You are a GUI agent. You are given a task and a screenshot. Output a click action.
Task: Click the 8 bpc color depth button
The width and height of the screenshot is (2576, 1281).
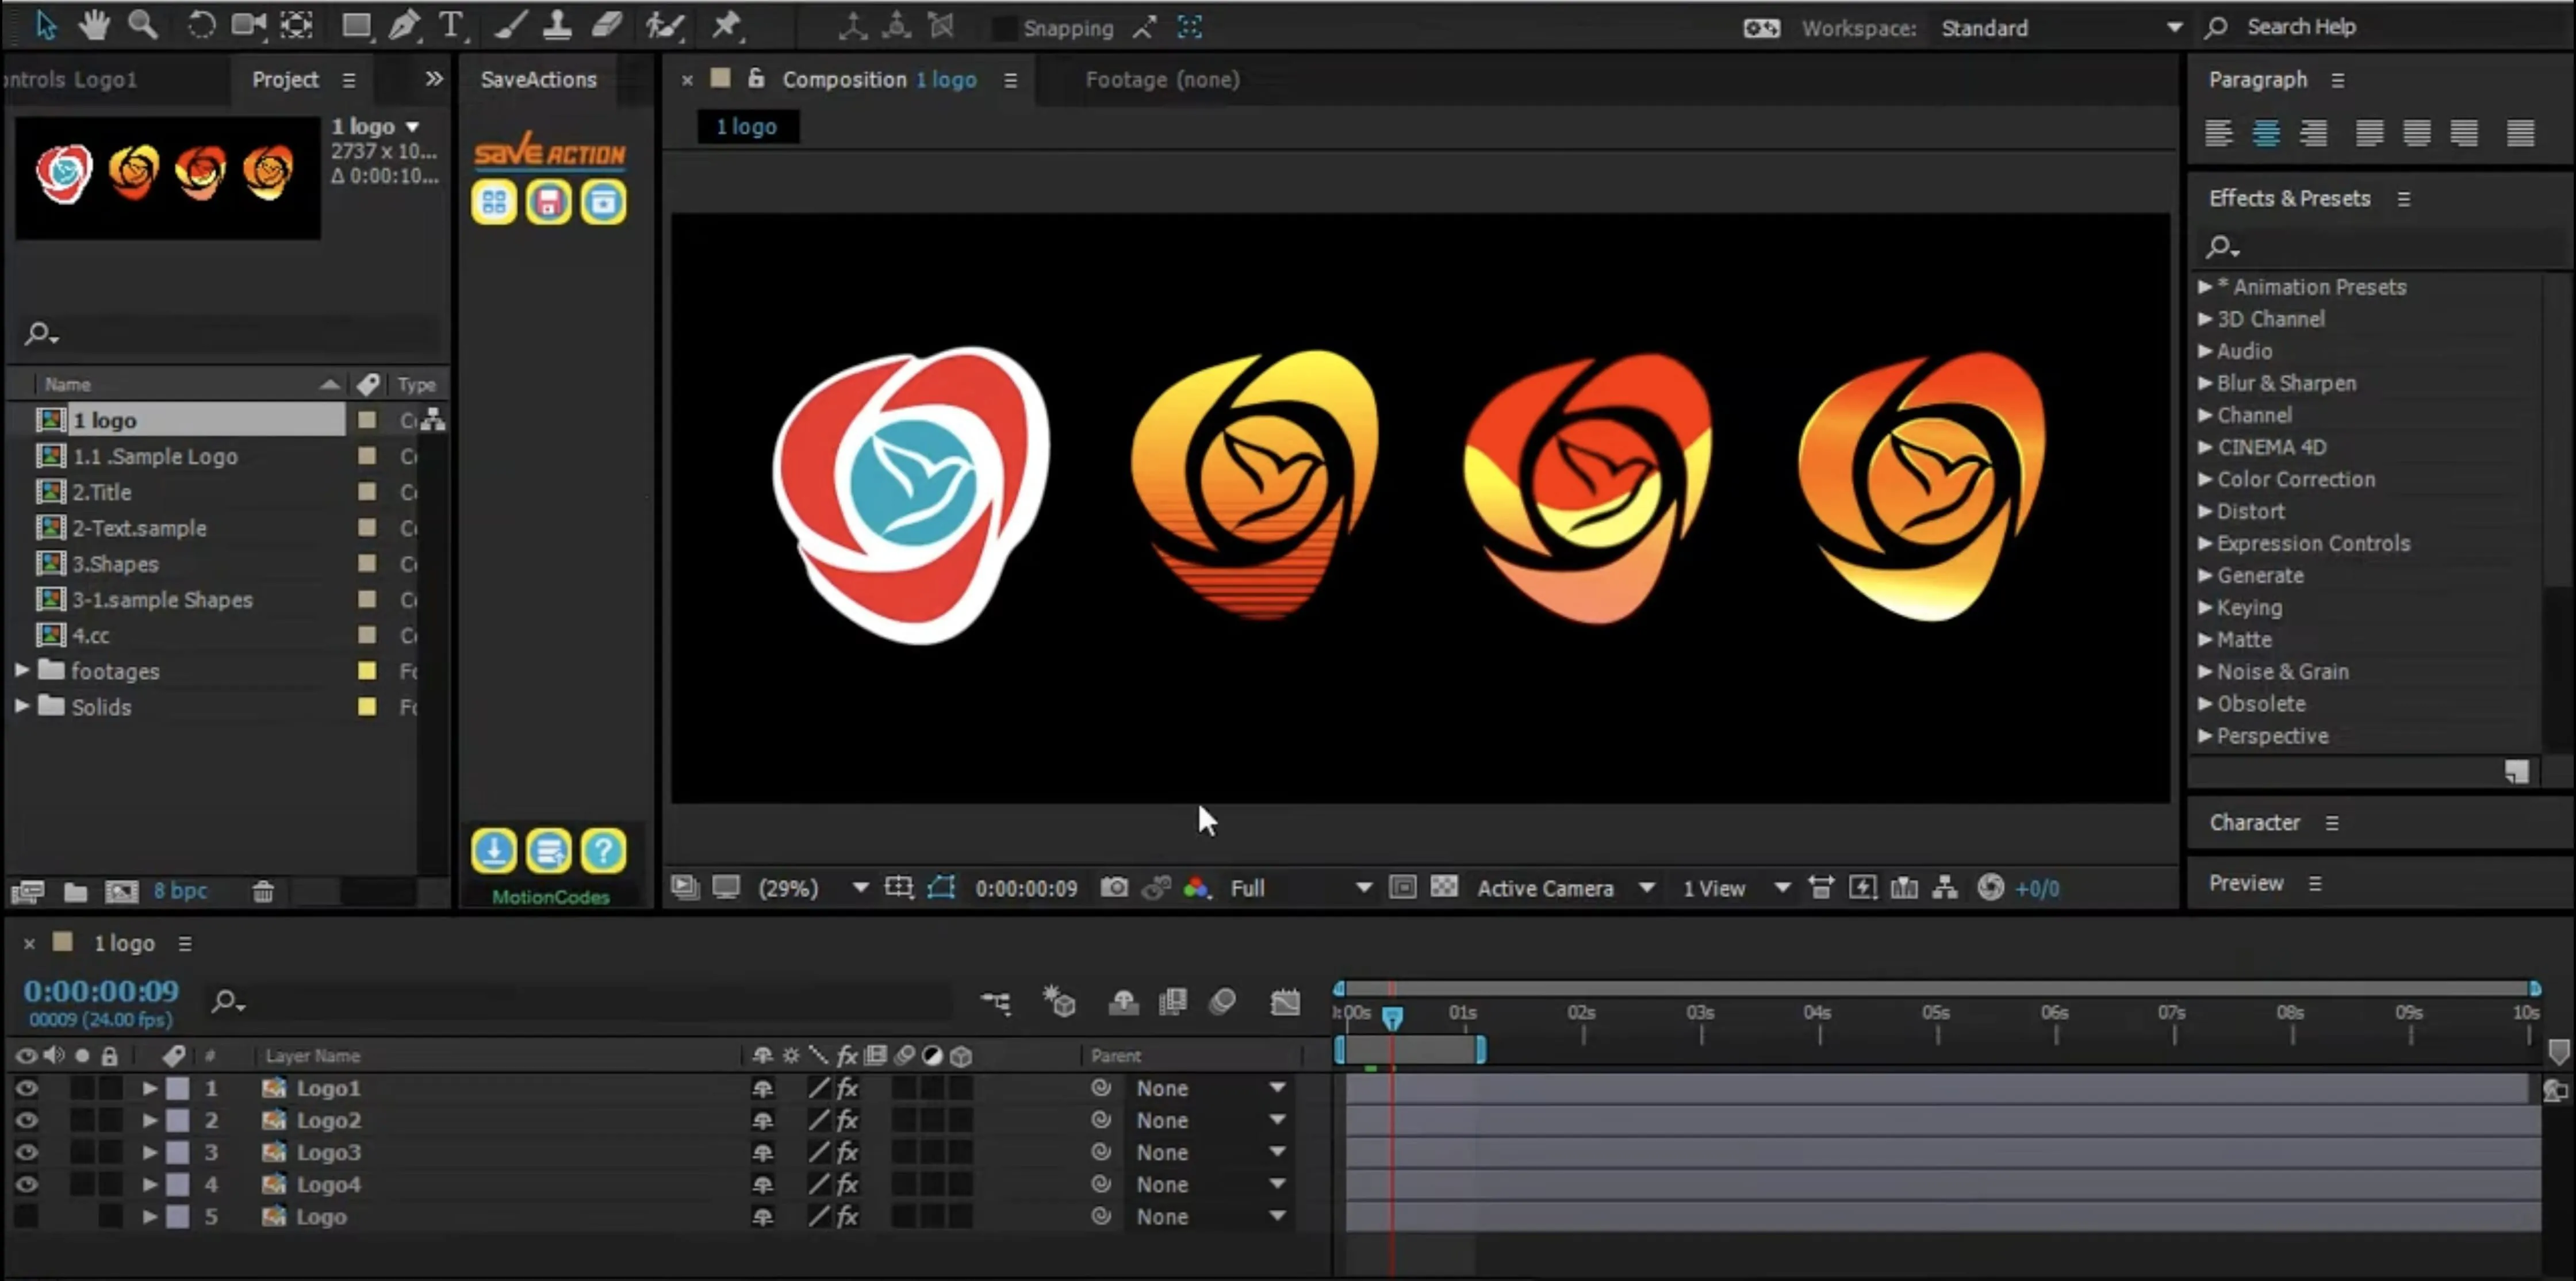point(180,890)
